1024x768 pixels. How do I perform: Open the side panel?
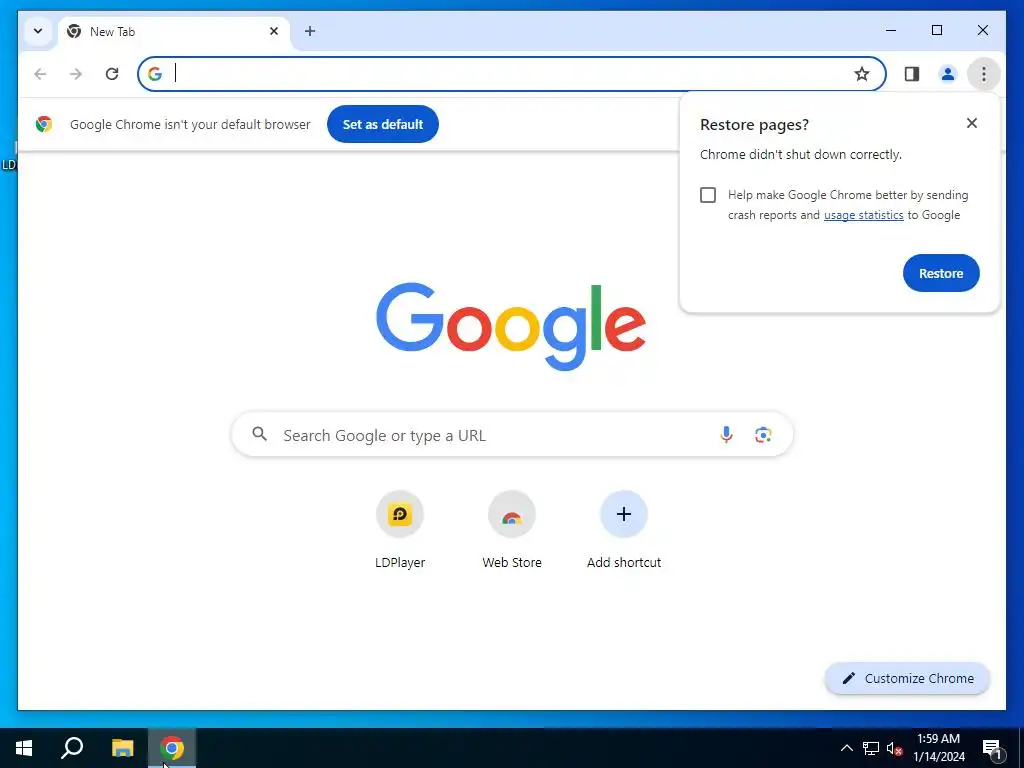tap(912, 74)
